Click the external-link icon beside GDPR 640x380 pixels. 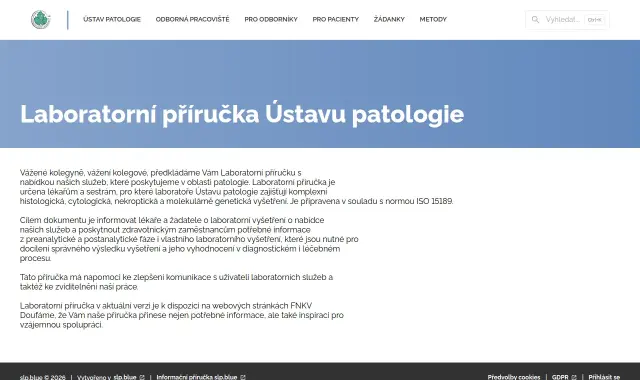[x=573, y=377]
